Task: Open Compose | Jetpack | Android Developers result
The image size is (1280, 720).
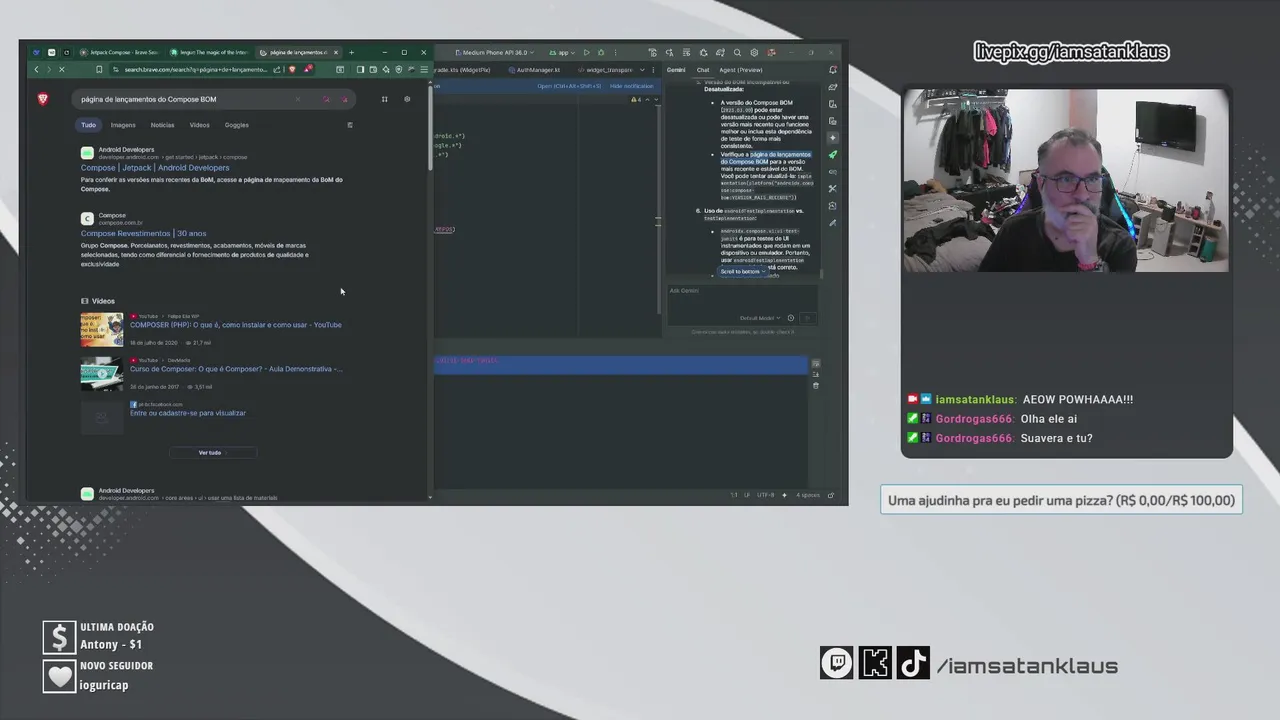Action: tap(155, 168)
